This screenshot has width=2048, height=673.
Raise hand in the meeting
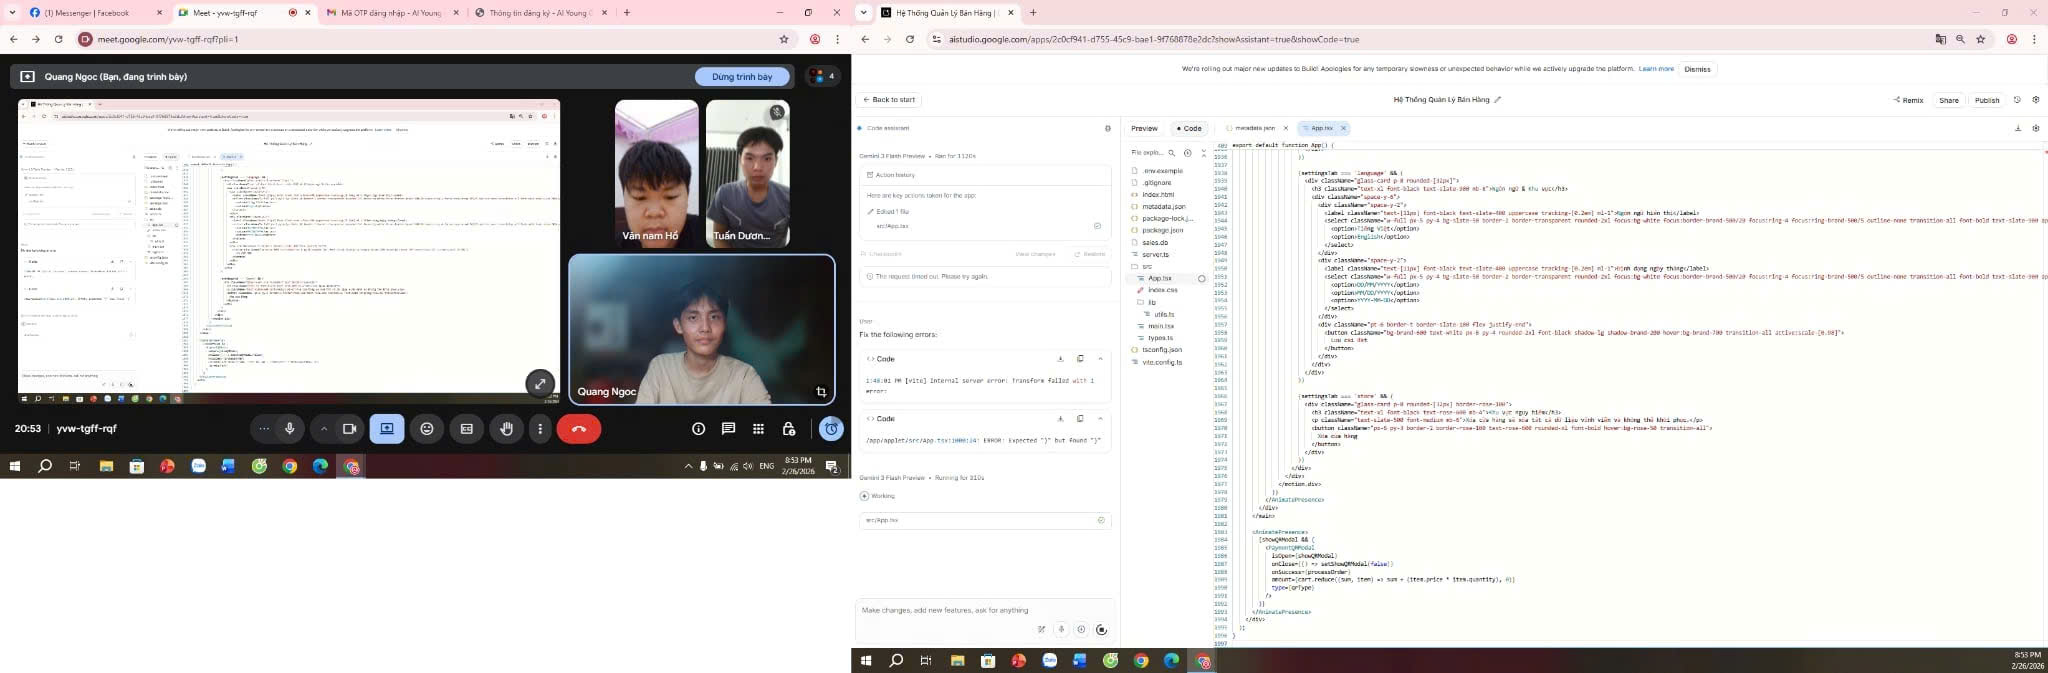click(x=507, y=429)
